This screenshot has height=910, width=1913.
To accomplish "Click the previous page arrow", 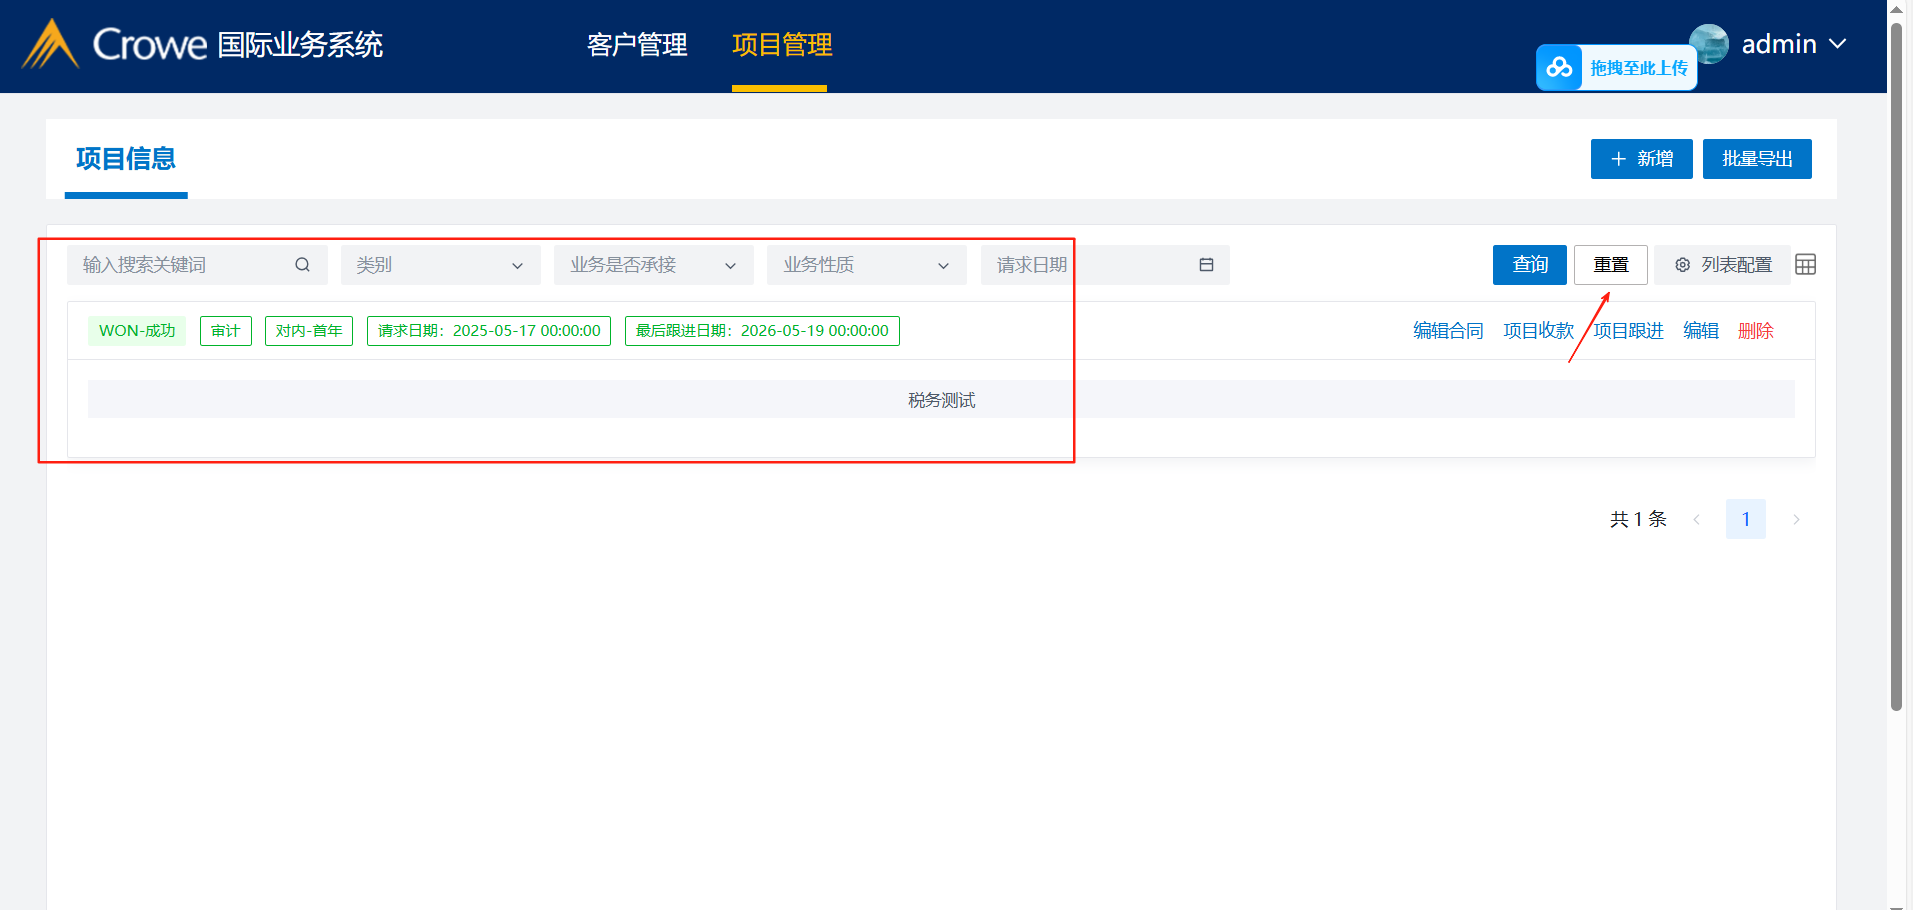I will tap(1696, 519).
